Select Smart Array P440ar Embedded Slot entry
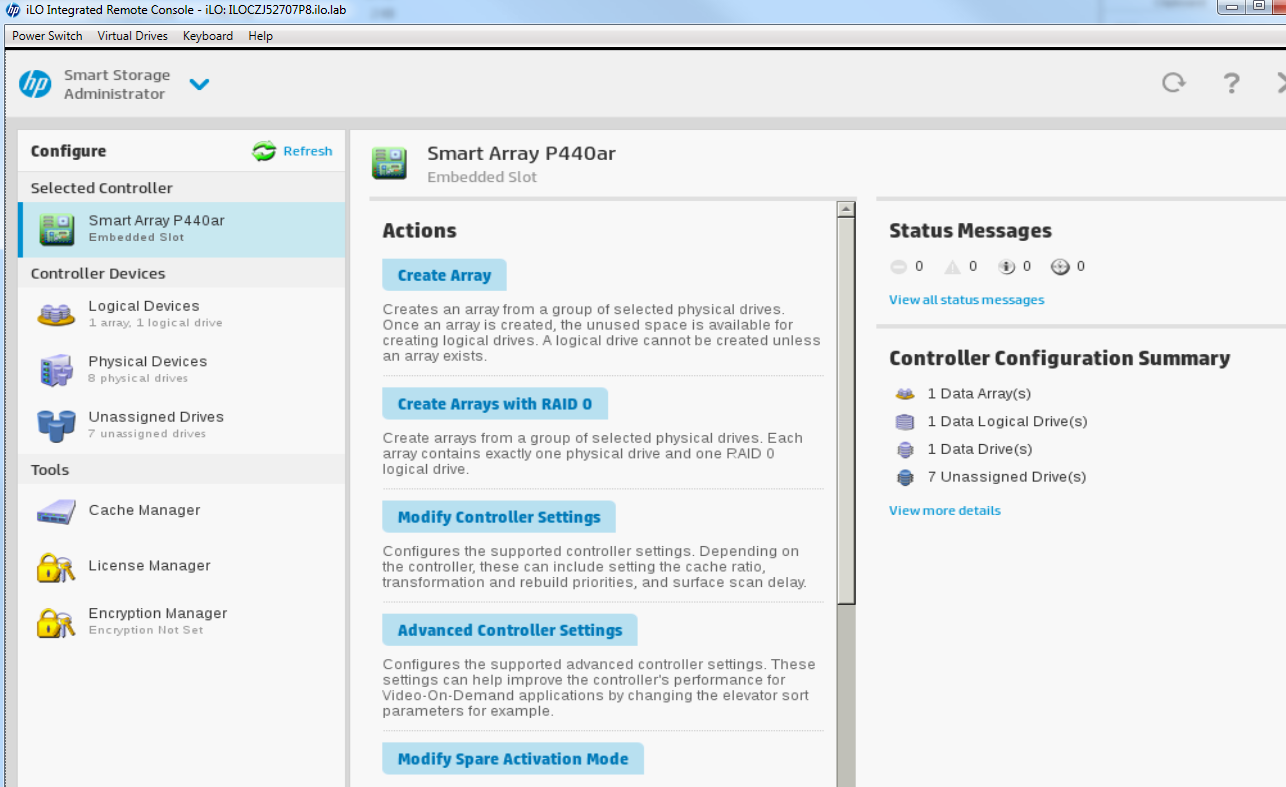1286x787 pixels. pos(182,229)
